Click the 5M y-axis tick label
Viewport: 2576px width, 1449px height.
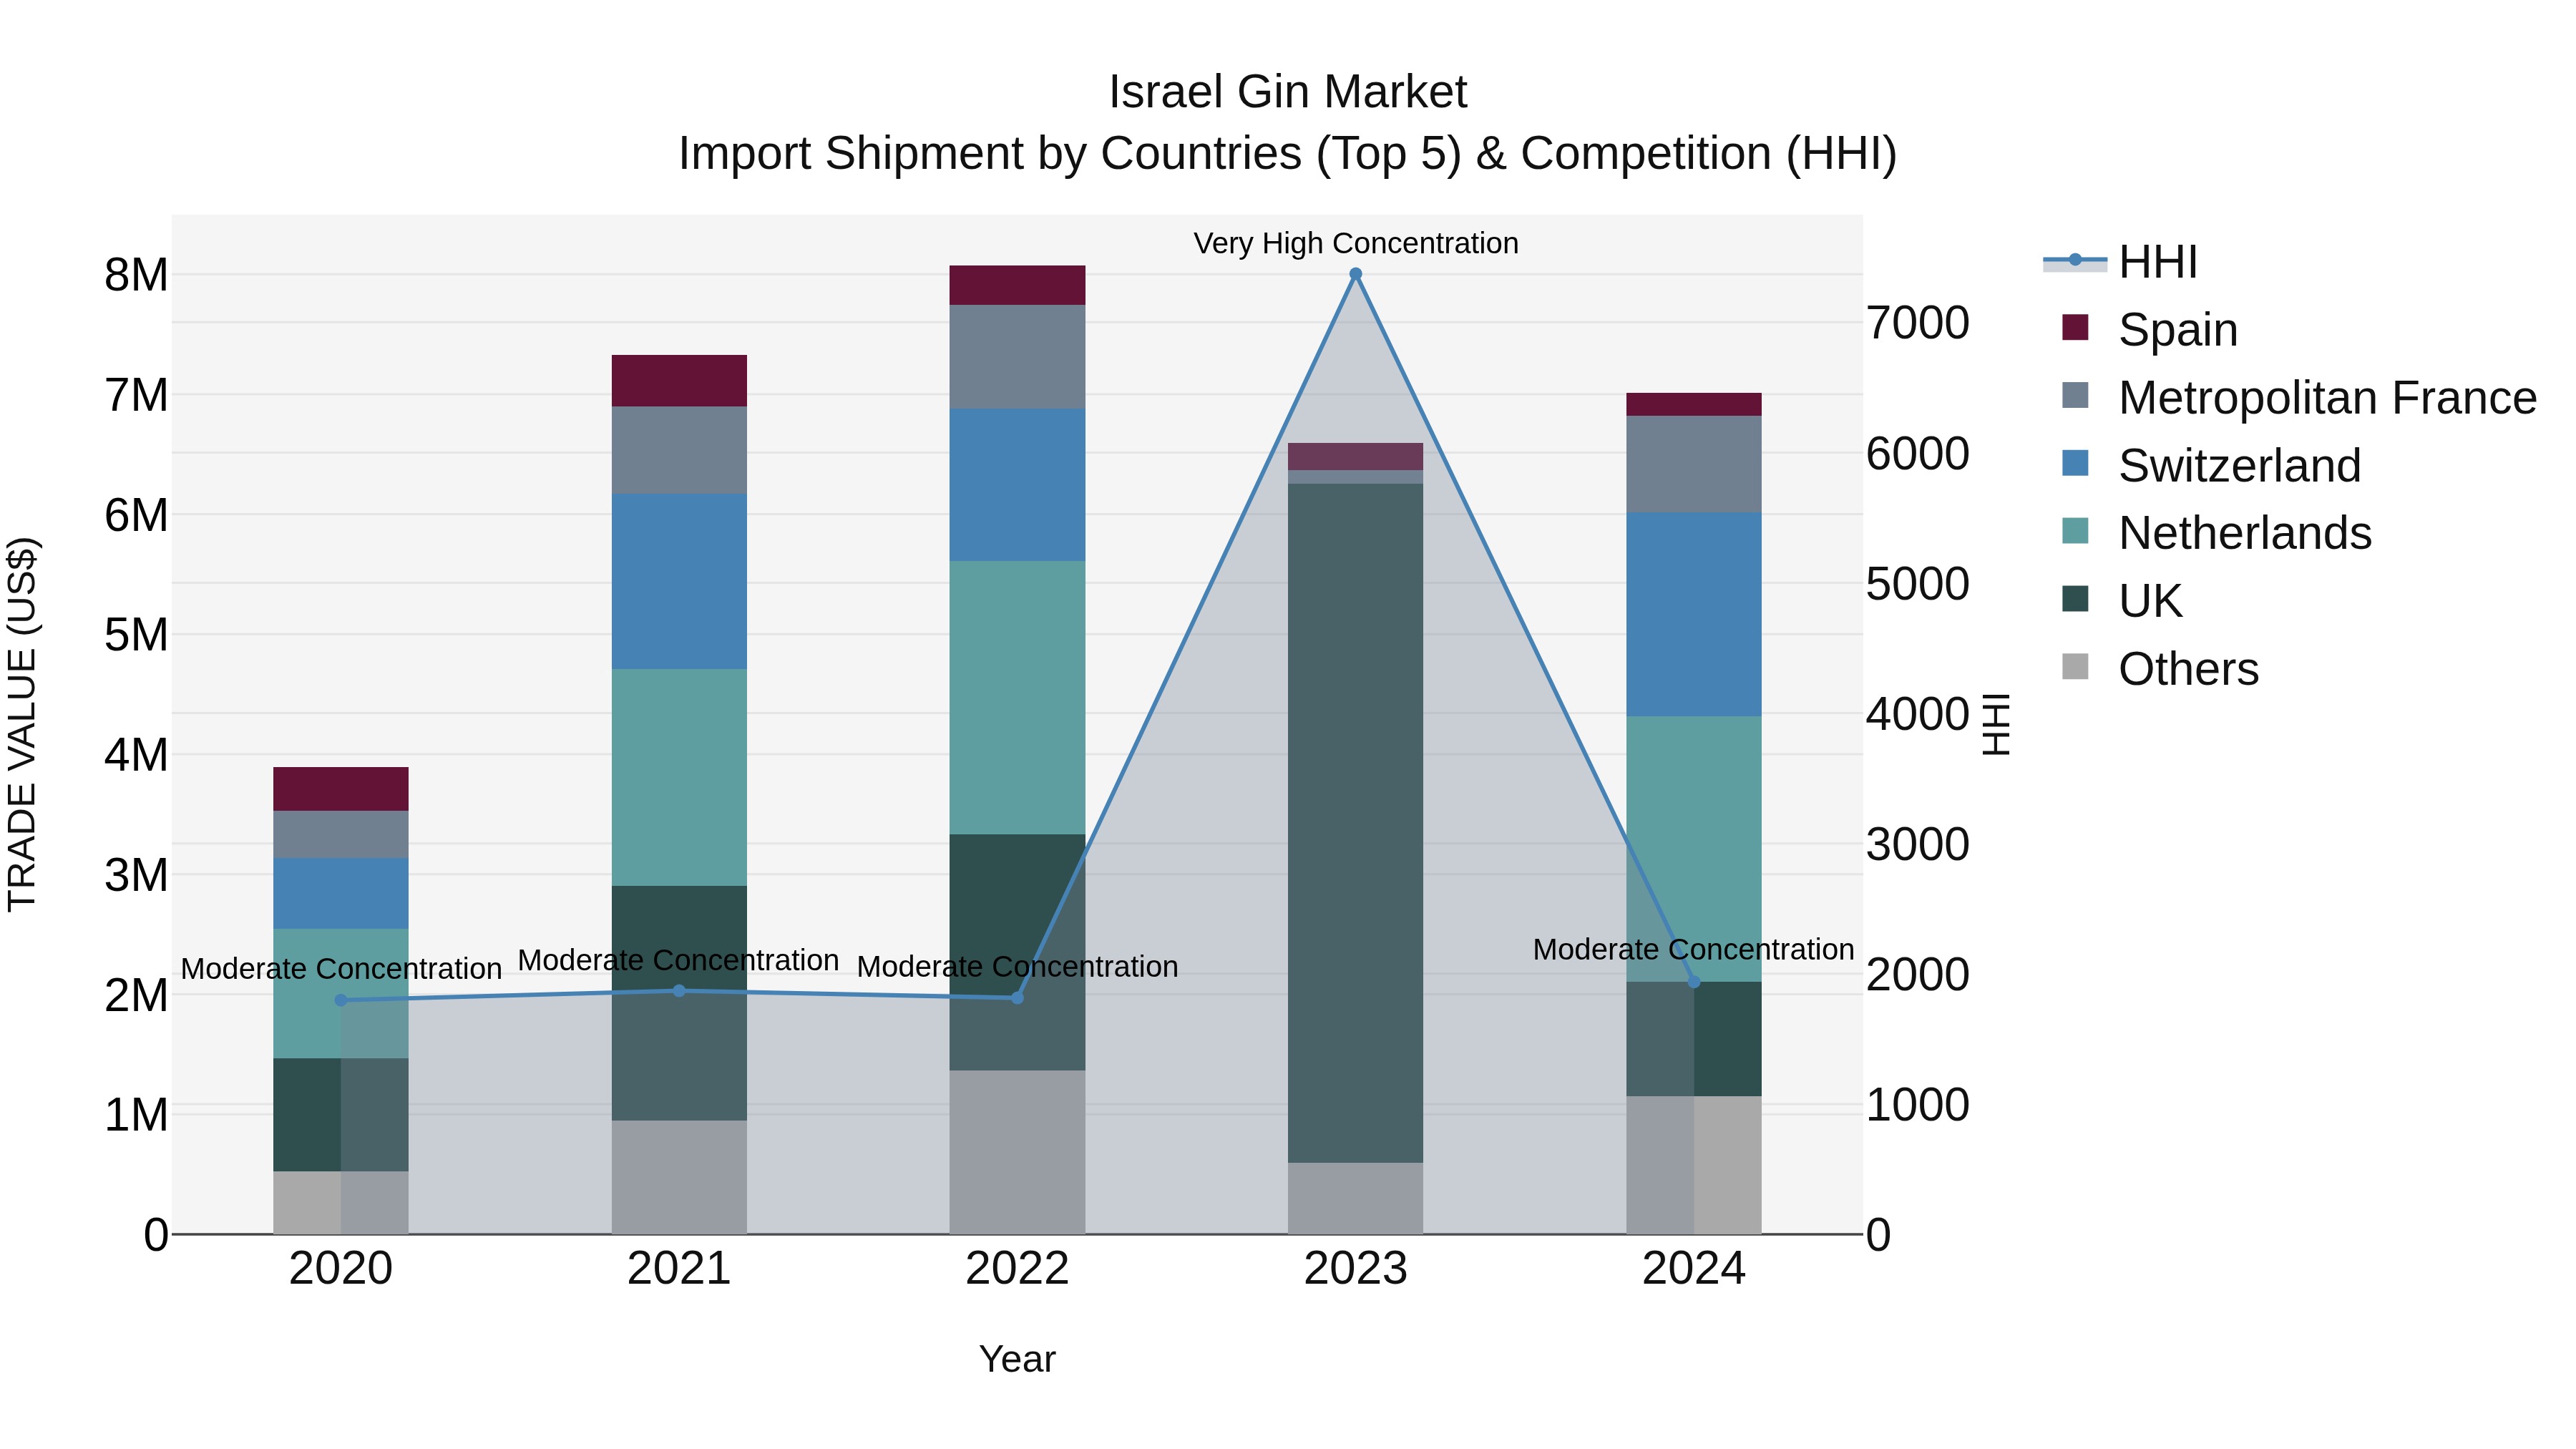click(137, 635)
